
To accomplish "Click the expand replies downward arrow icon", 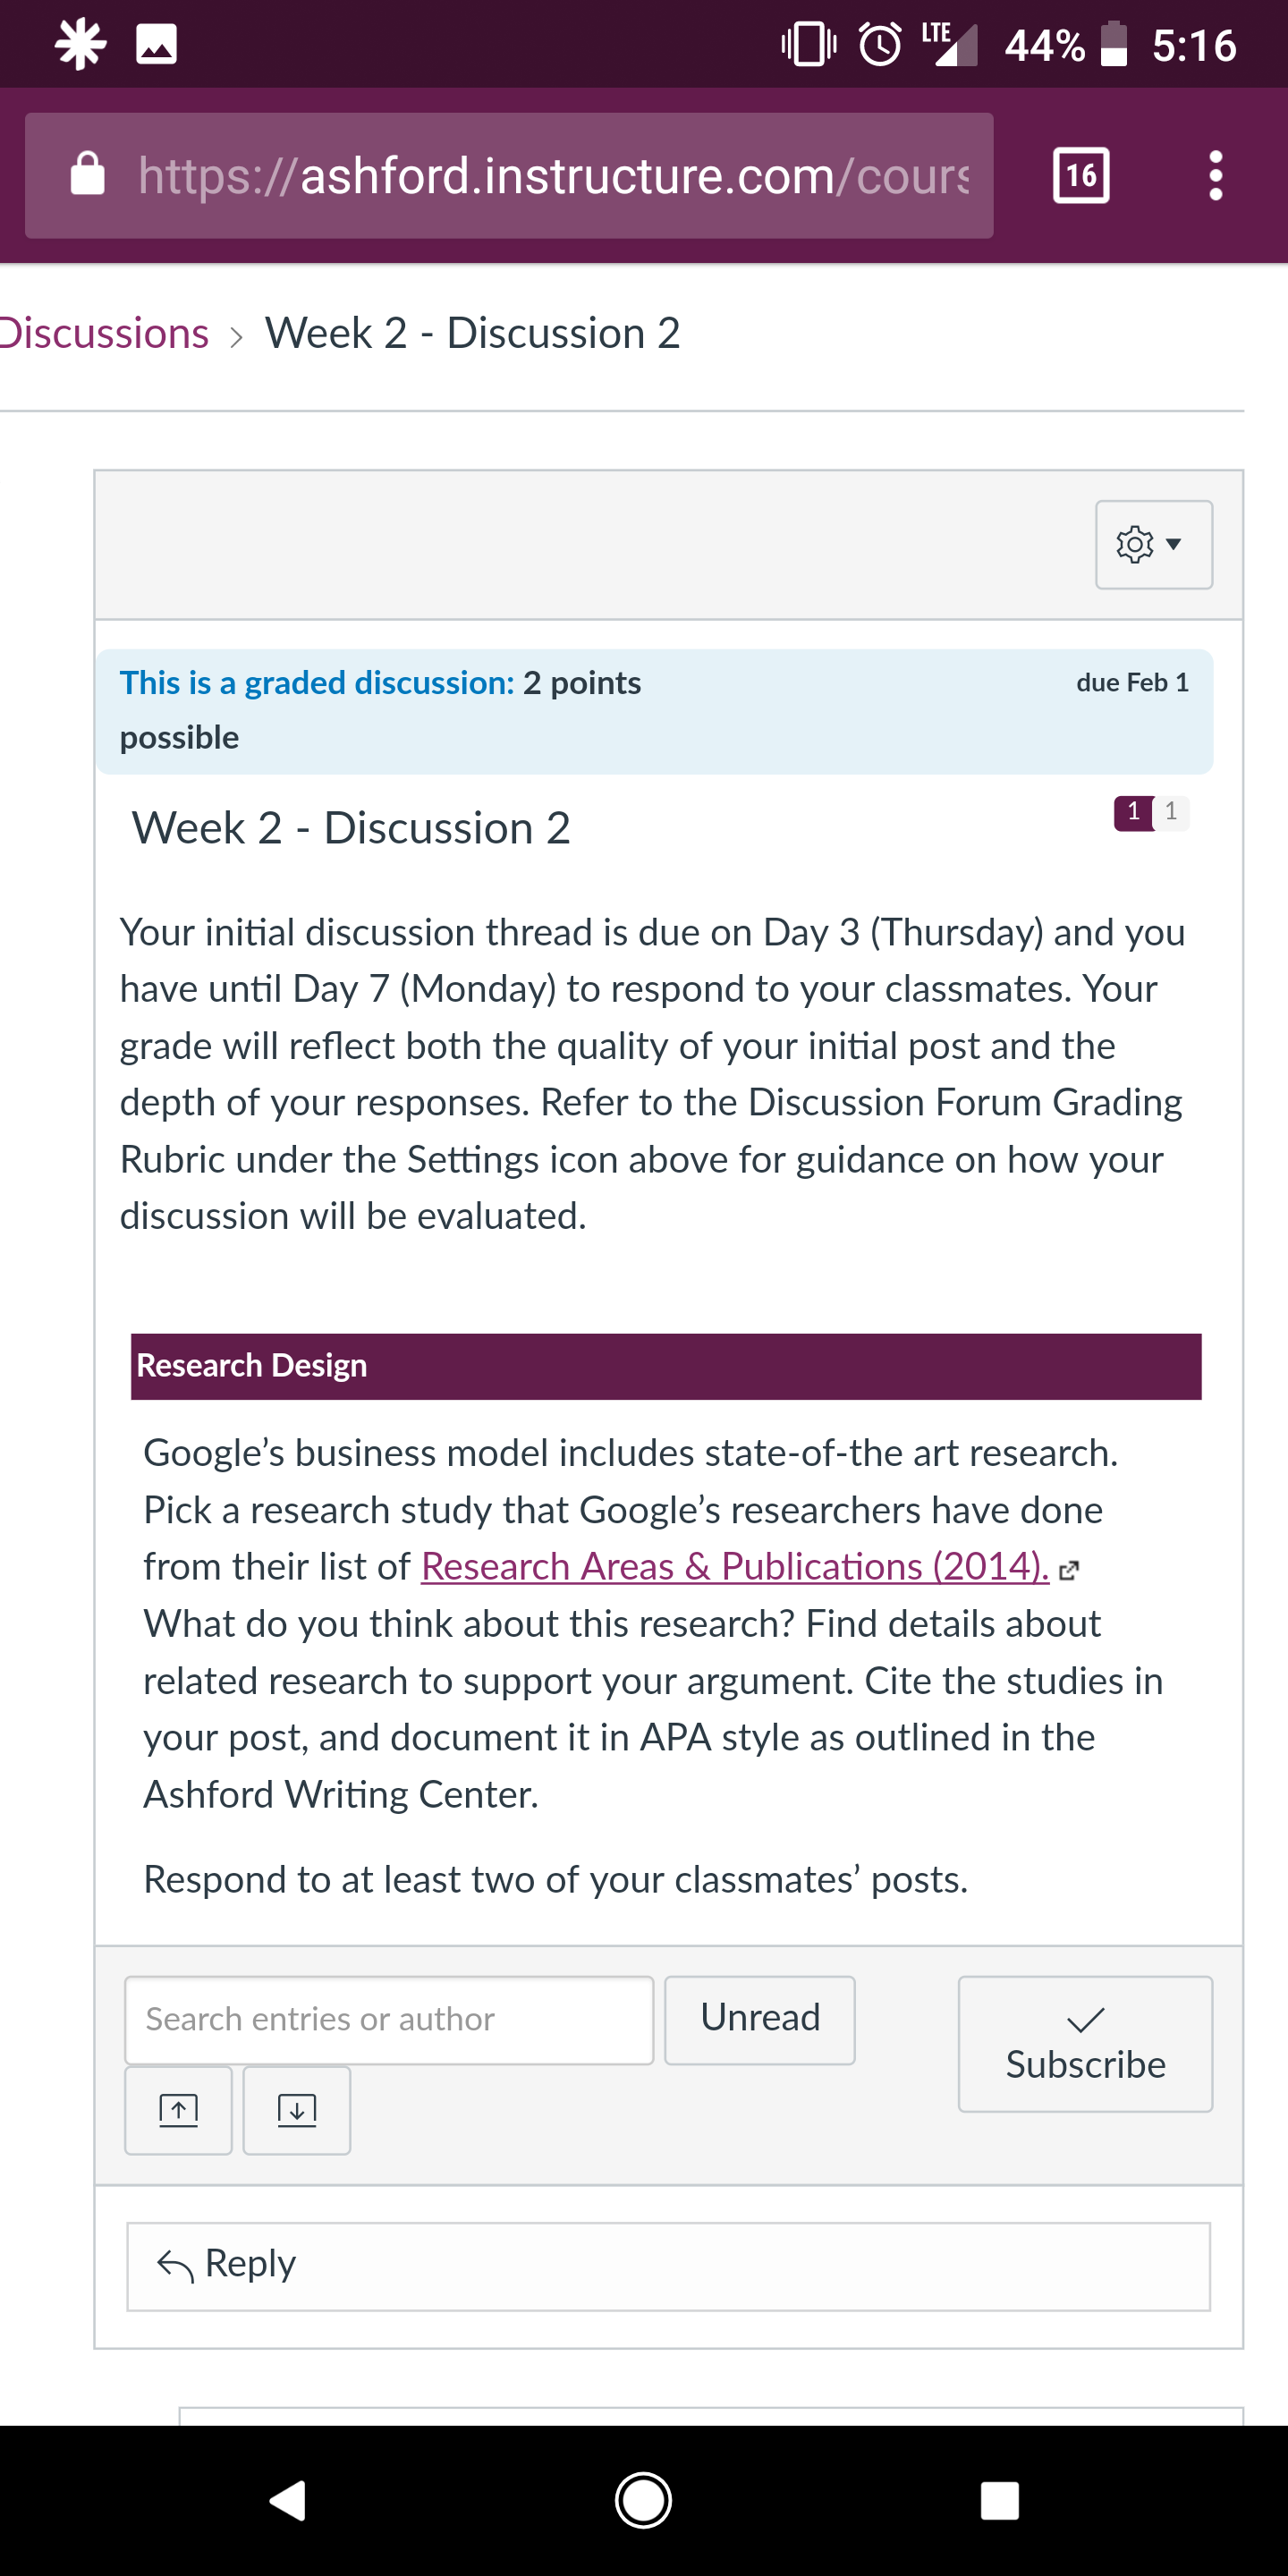I will click(x=297, y=2110).
